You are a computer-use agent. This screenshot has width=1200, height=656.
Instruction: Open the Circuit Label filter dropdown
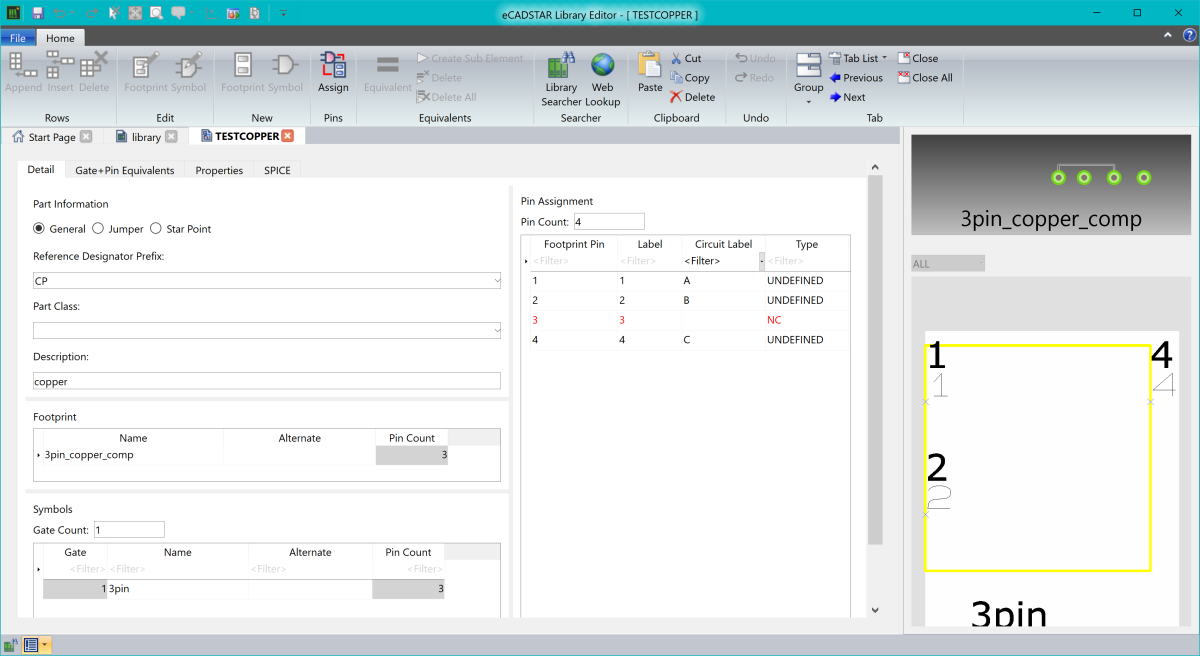762,260
